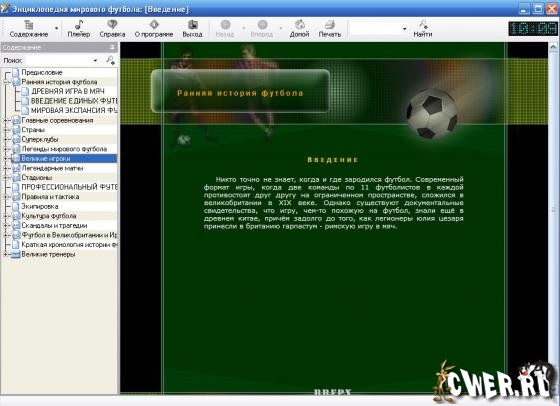Viewport: 560px width, 406px height.
Task: Expand the Страны tree node
Action: 6,130
